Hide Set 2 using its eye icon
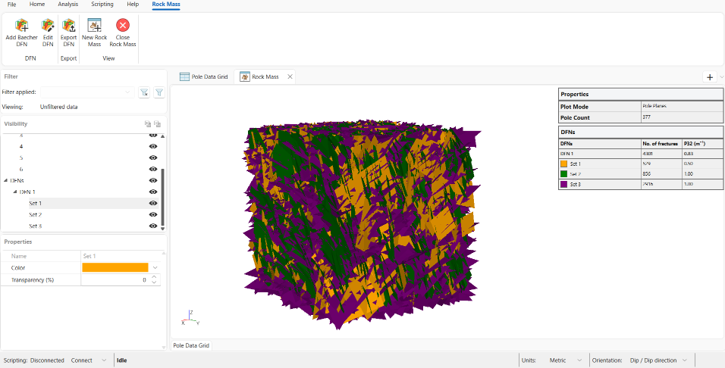 coord(153,215)
